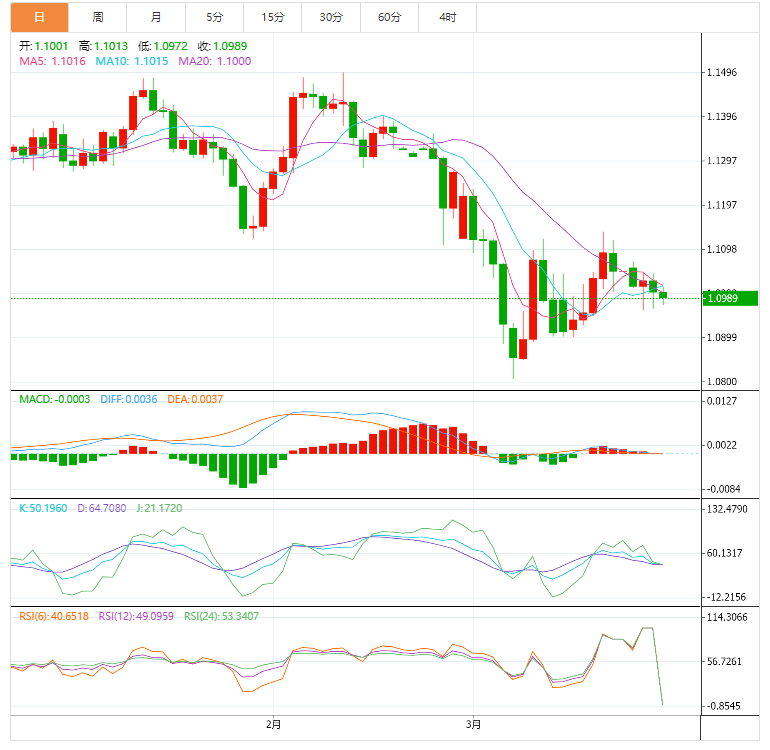Click the D: 64.7080 value
This screenshot has height=750, width=770.
click(102, 508)
